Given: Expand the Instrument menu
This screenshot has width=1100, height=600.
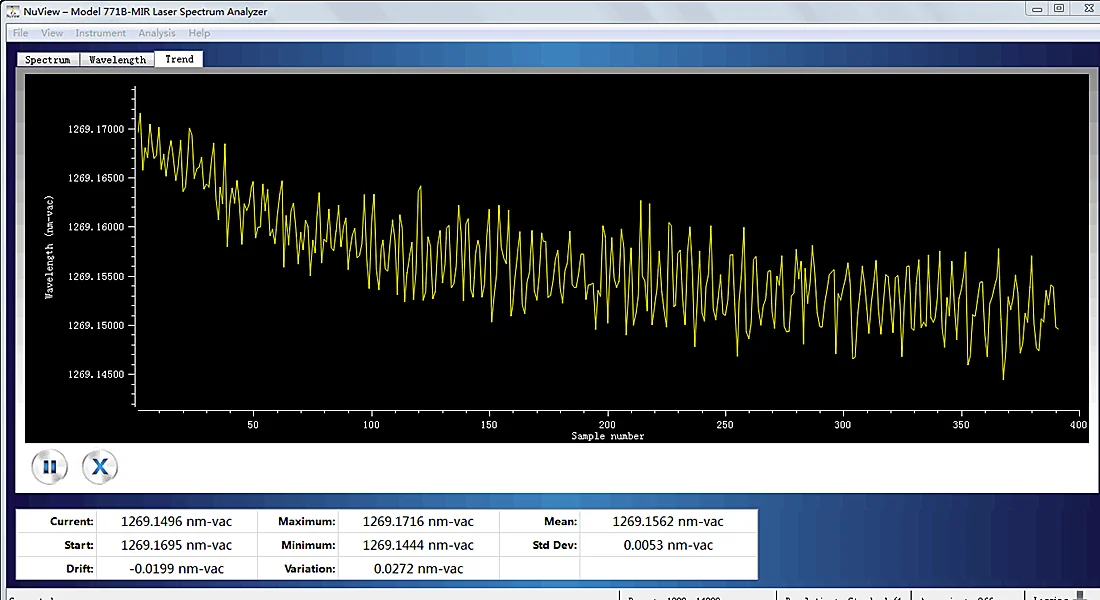Looking at the screenshot, I should [x=101, y=33].
